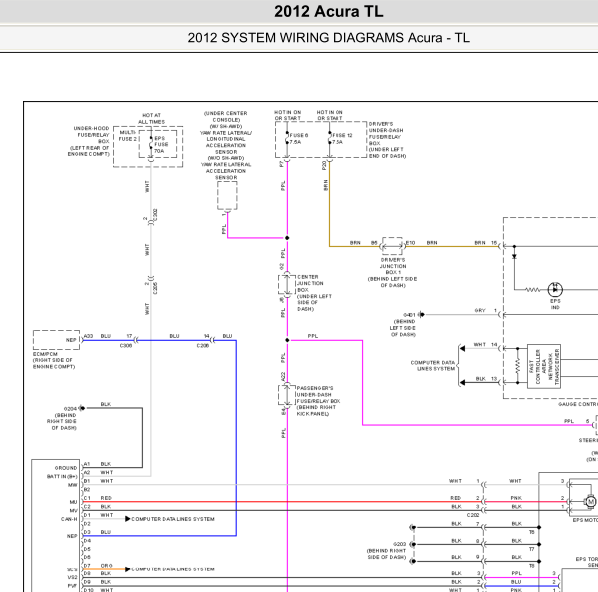This screenshot has height=592, width=598.
Task: Click the 'FAST CONTROLLER AREA NETWORK TRANSCEIVER' box
Action: click(x=543, y=366)
